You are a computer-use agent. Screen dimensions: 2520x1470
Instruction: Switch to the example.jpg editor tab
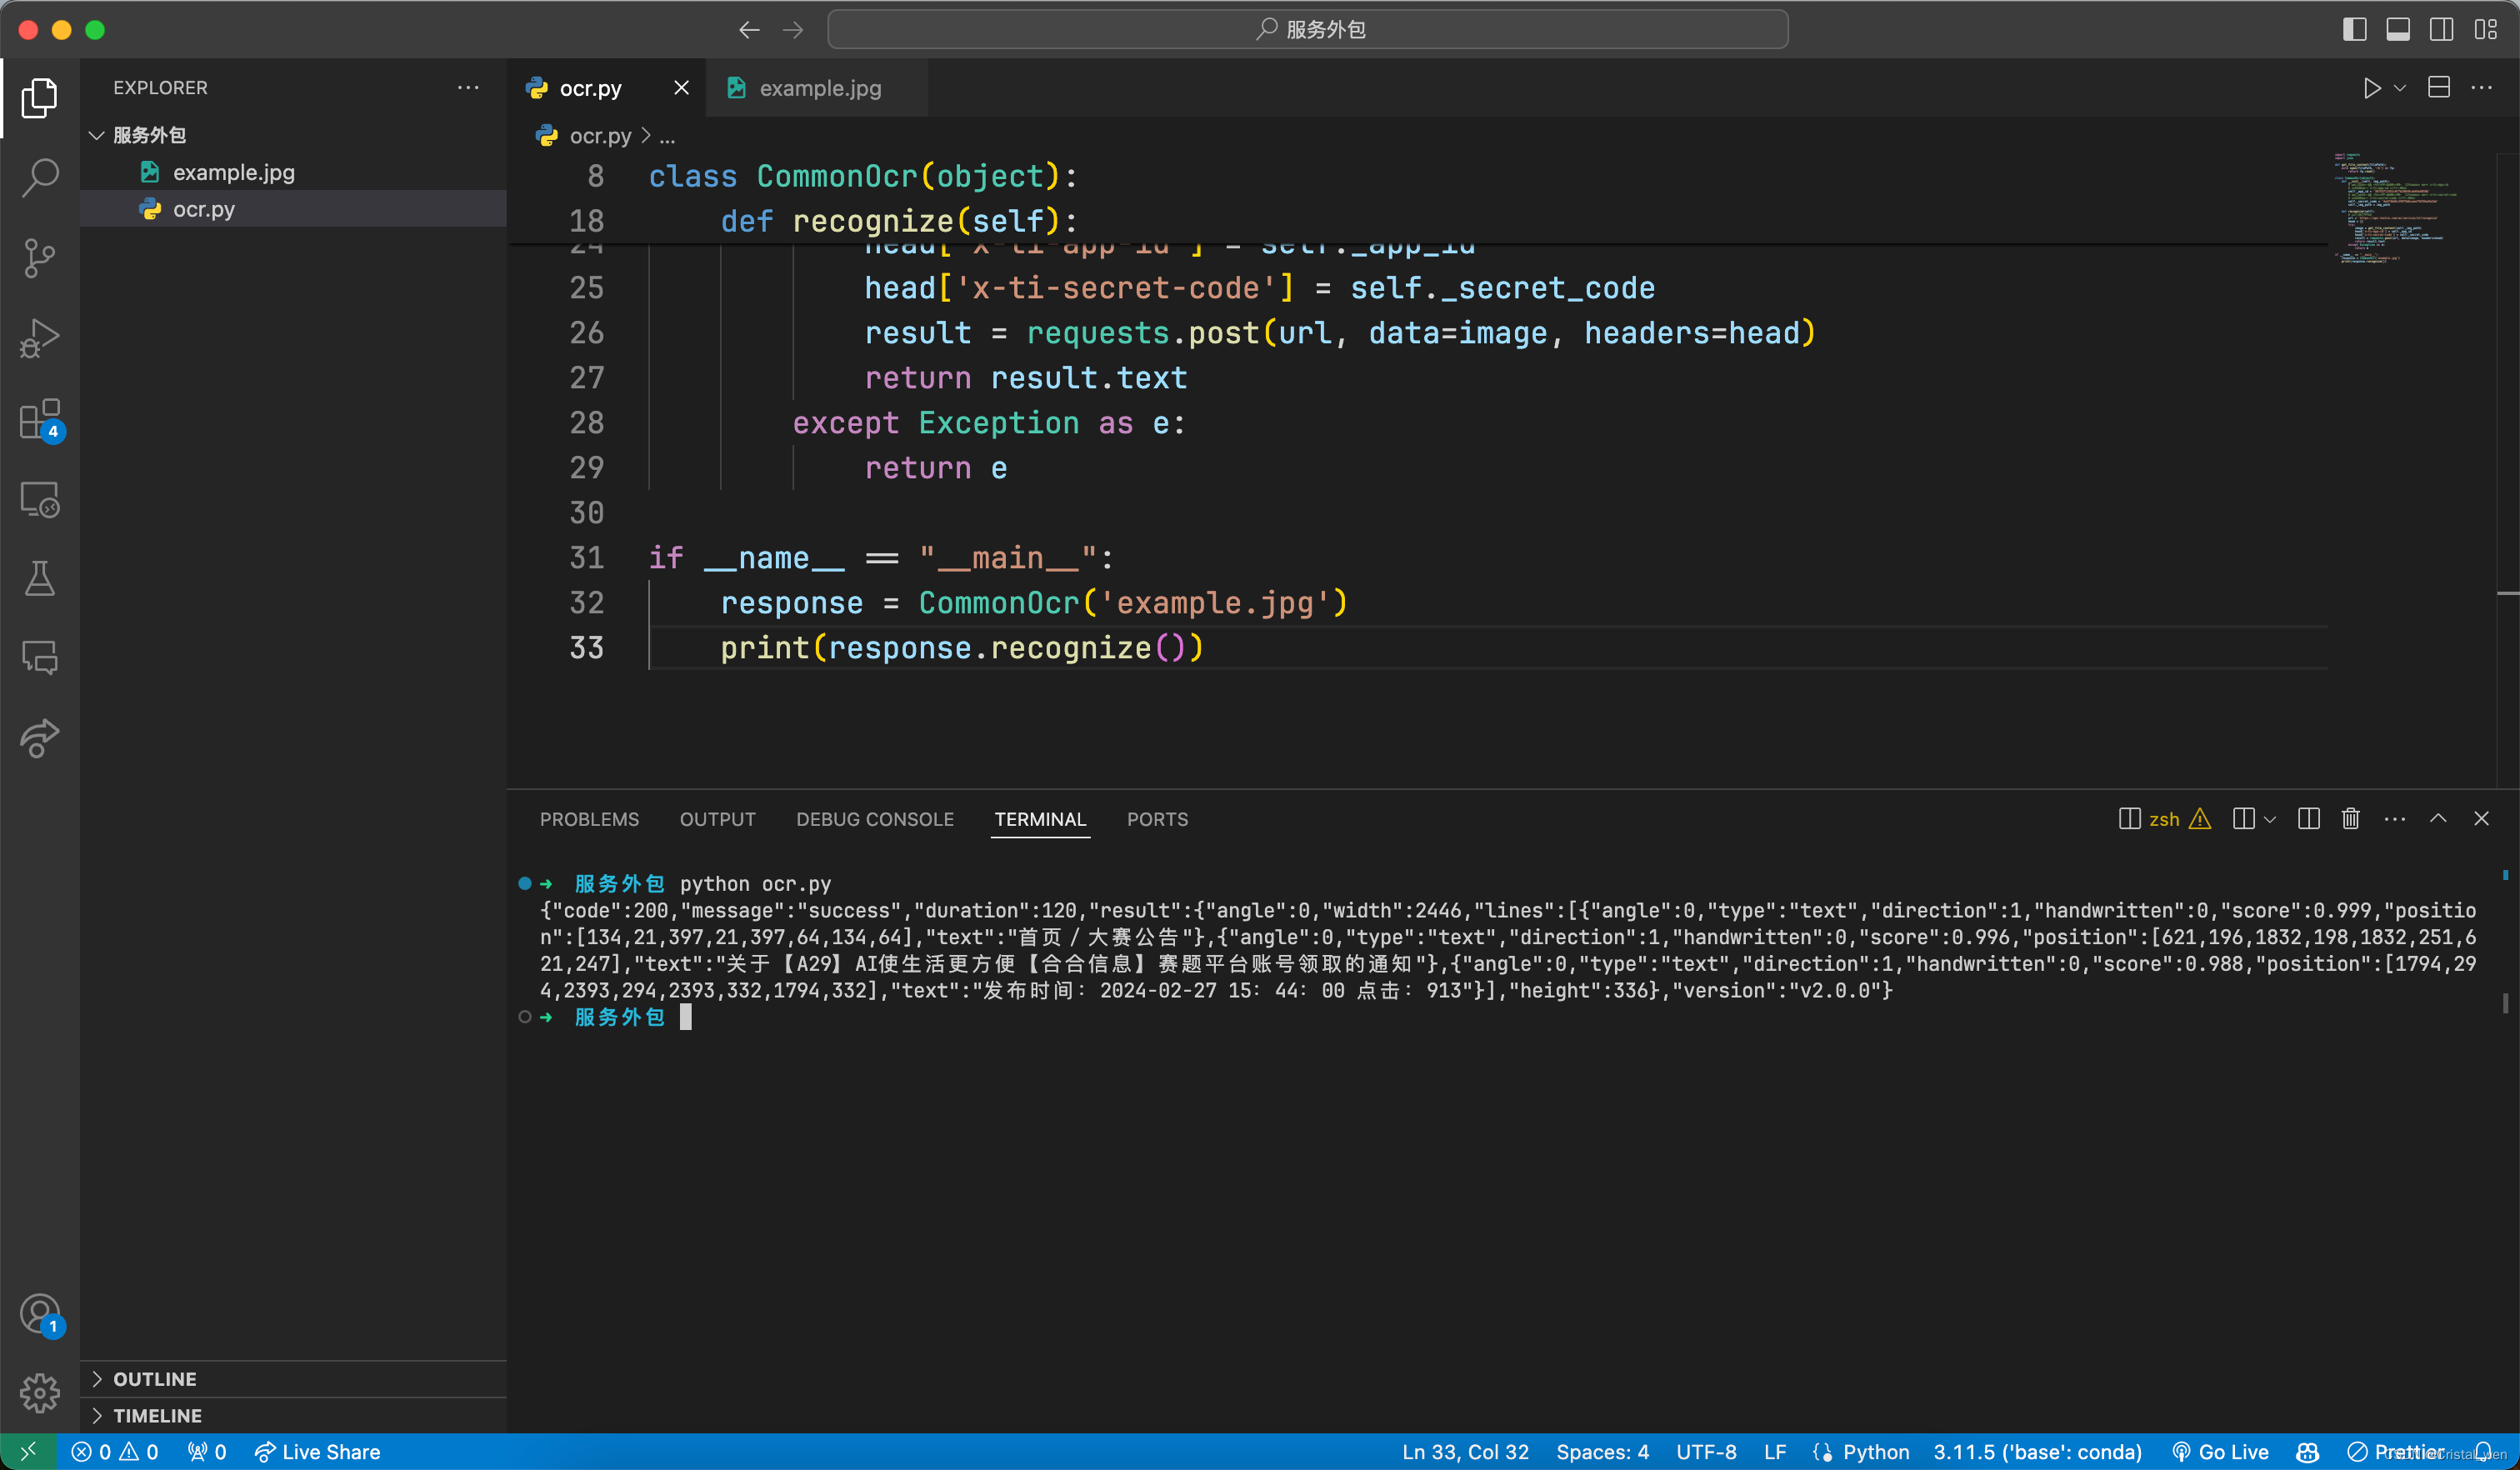818,88
